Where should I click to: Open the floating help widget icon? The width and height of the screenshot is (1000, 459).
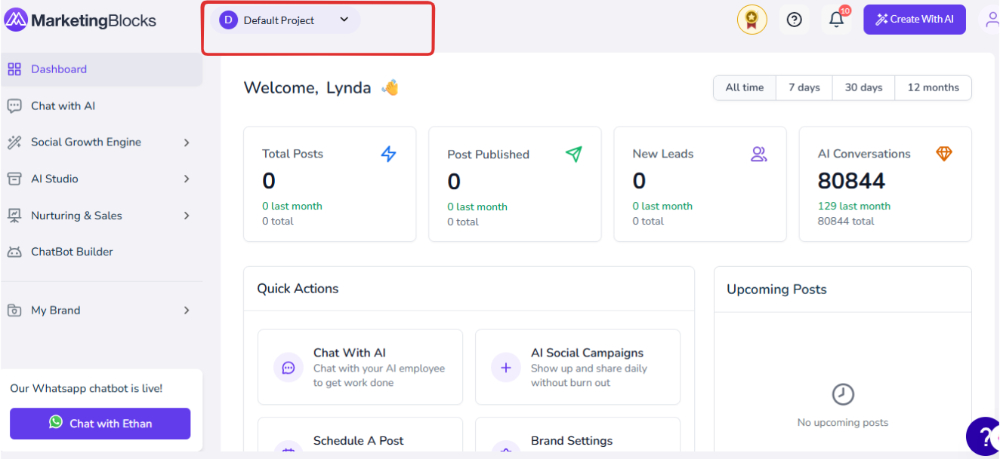(984, 436)
